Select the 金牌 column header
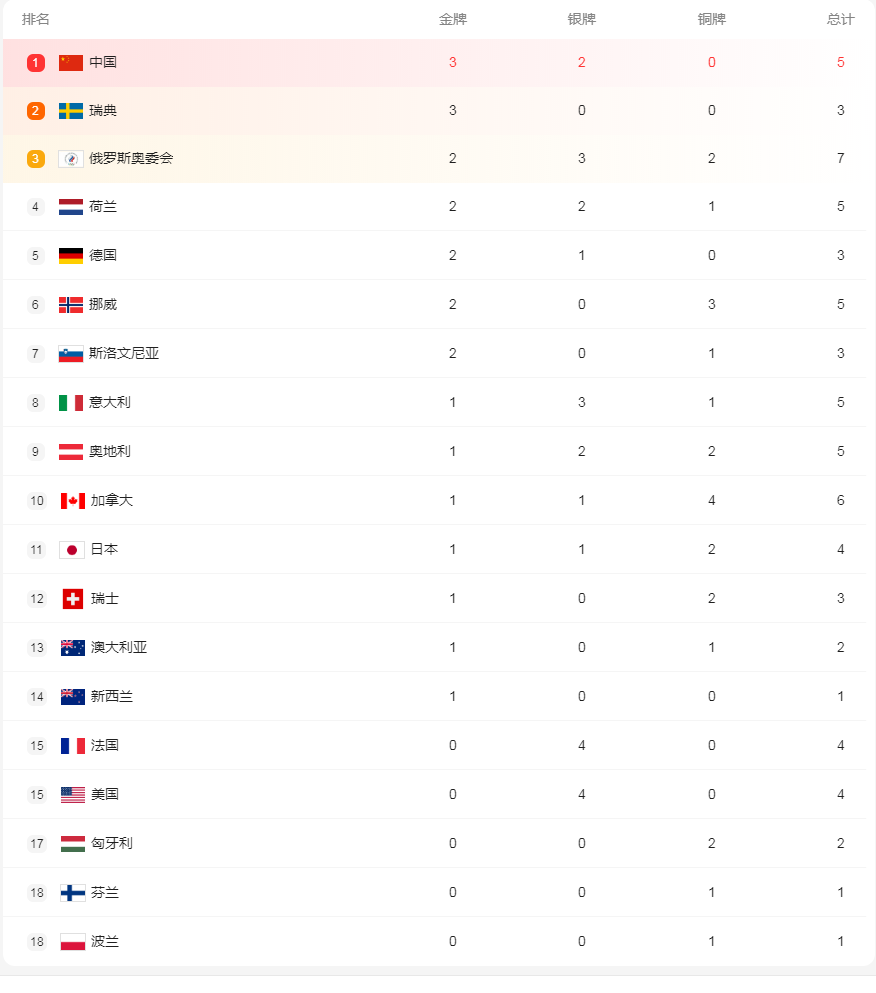The height and width of the screenshot is (993, 876). 453,20
